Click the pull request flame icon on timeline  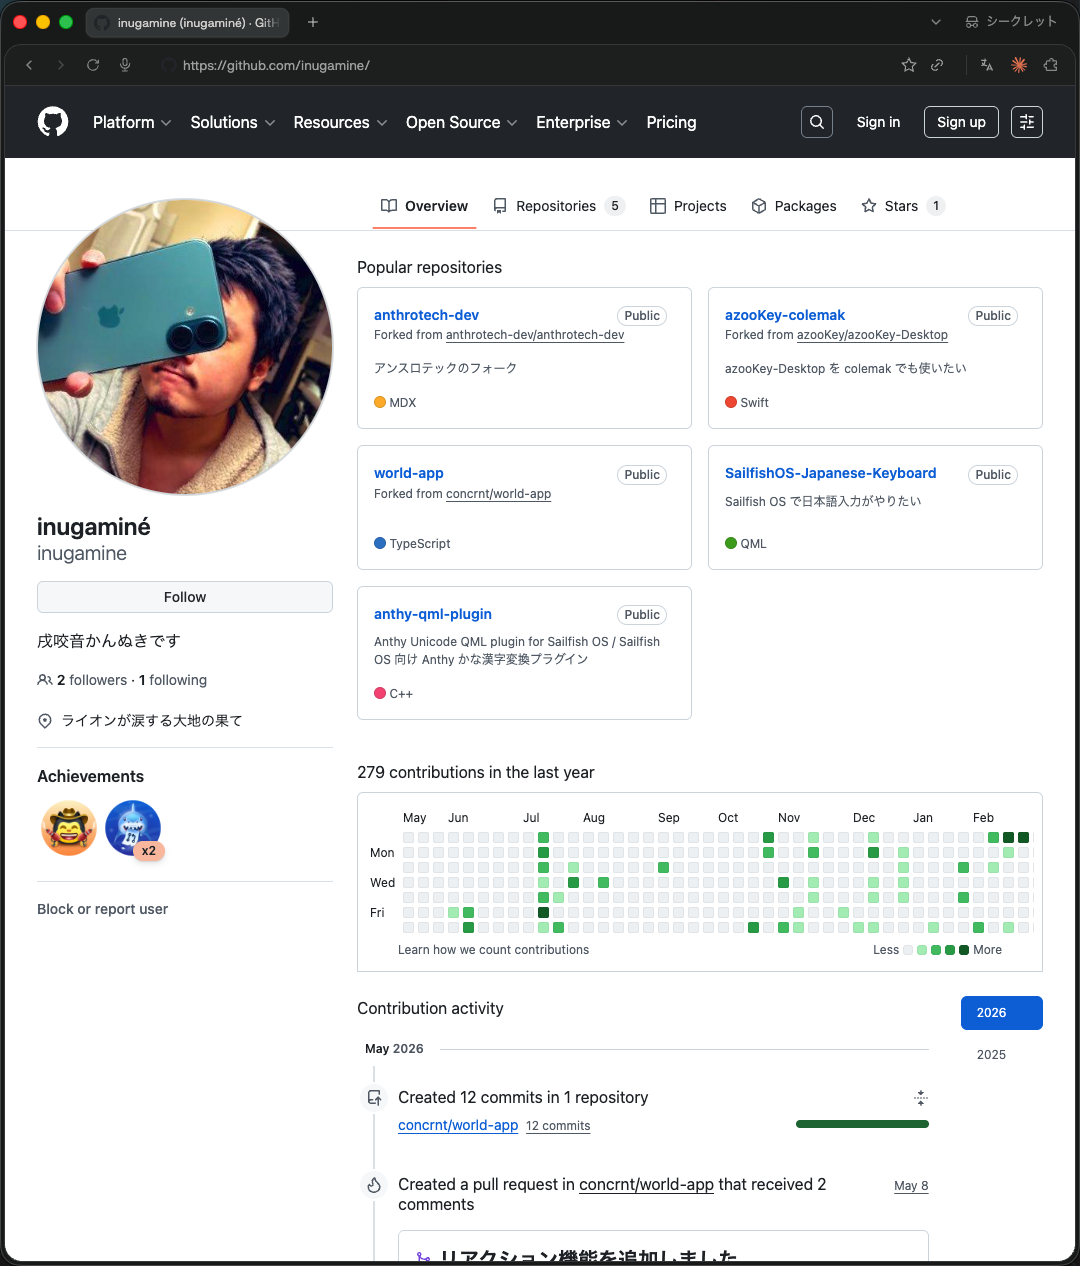click(x=374, y=1185)
